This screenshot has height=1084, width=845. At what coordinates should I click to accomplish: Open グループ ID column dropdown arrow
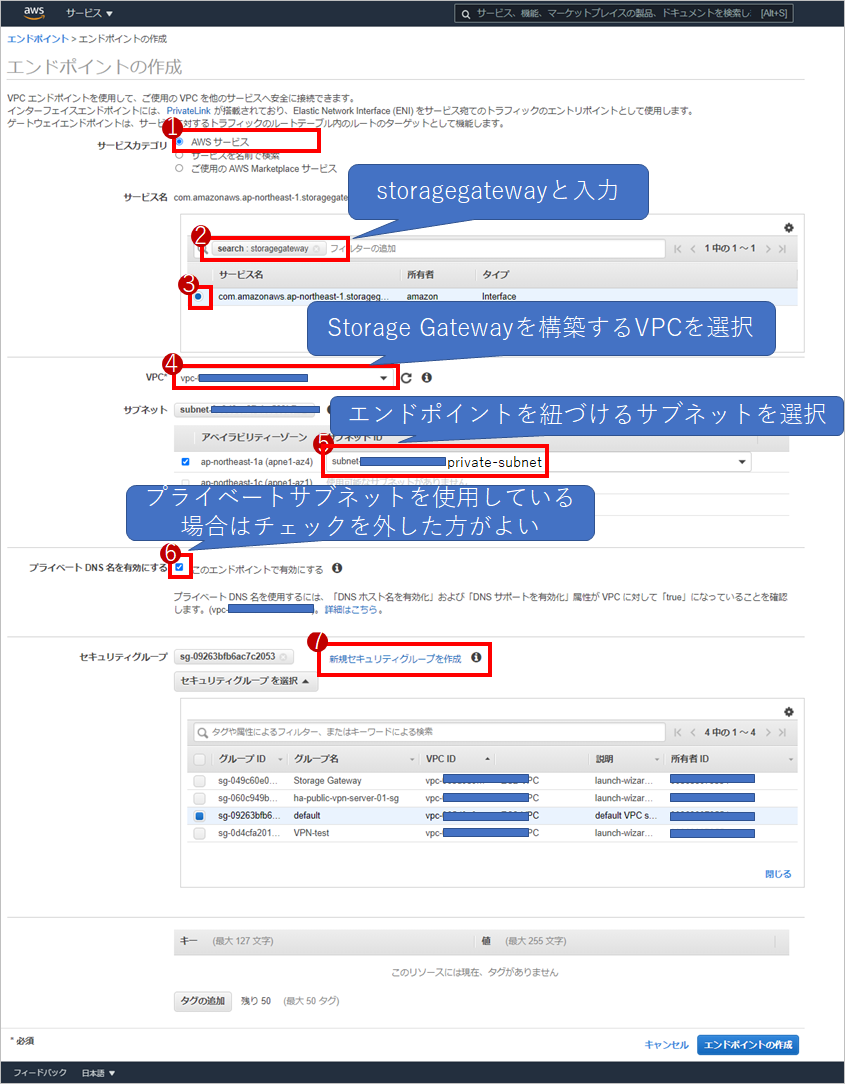point(280,759)
